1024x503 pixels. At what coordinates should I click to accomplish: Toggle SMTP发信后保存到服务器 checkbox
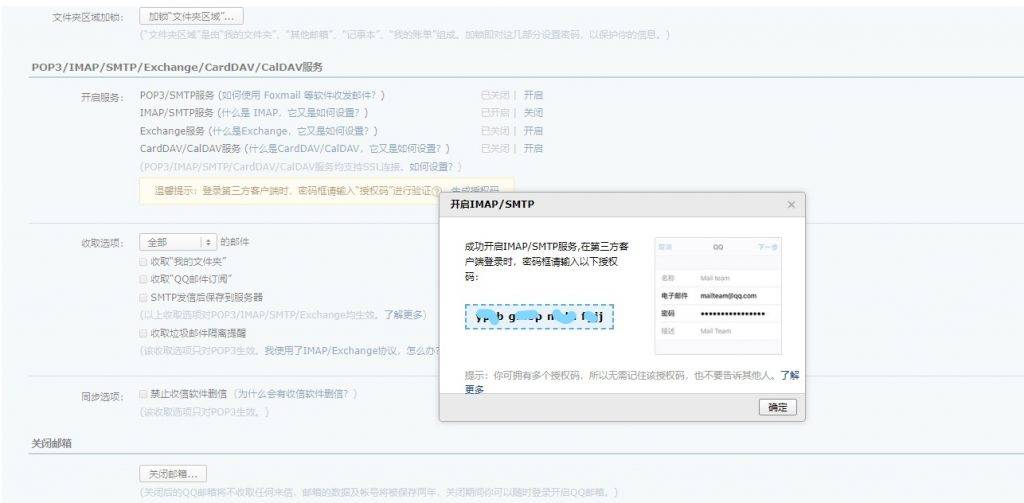pyautogui.click(x=144, y=297)
